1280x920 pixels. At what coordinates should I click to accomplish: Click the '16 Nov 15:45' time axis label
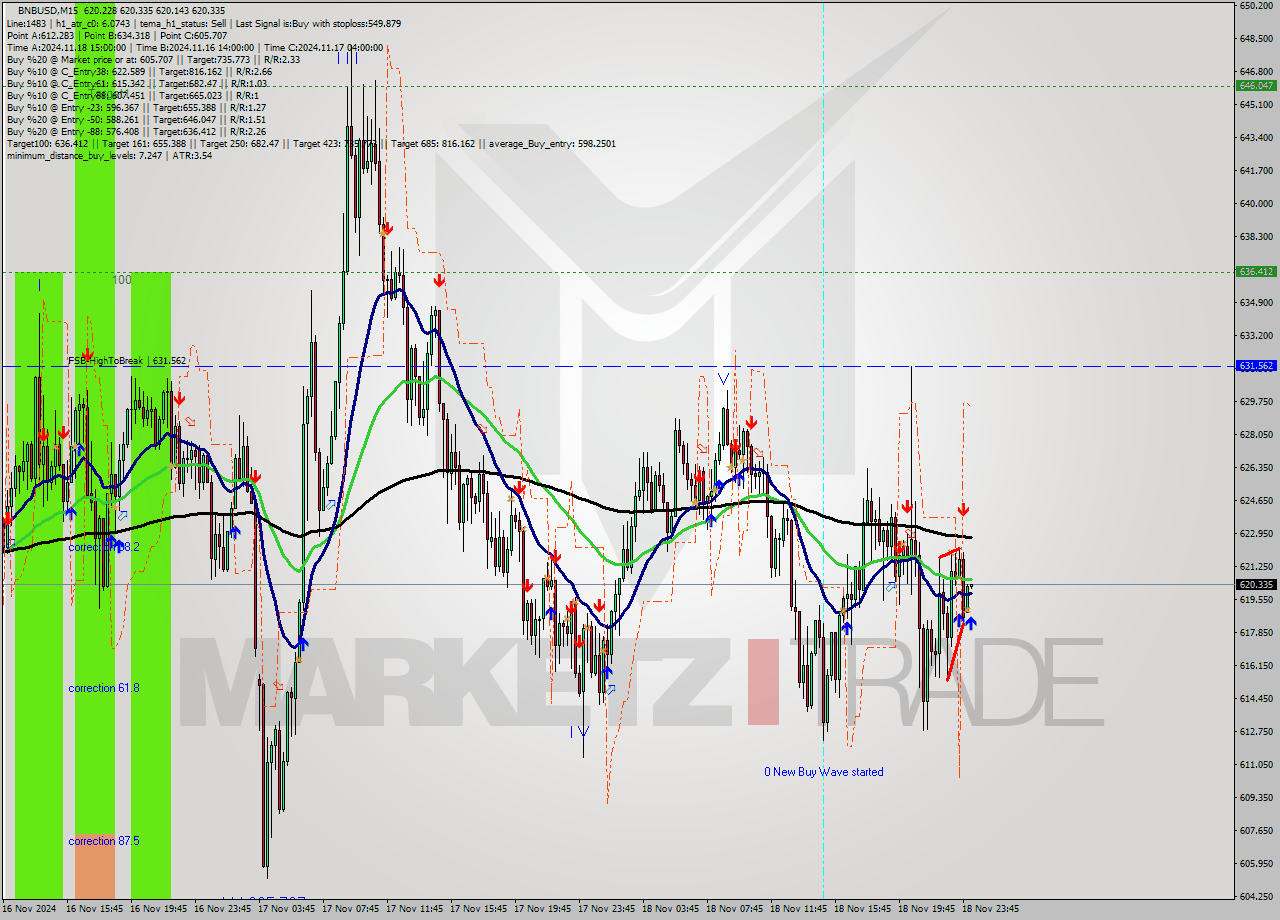click(93, 909)
